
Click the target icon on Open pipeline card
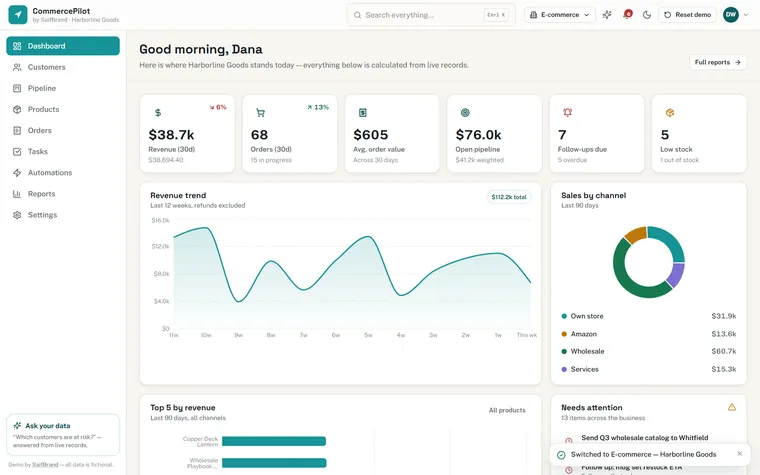tap(465, 112)
